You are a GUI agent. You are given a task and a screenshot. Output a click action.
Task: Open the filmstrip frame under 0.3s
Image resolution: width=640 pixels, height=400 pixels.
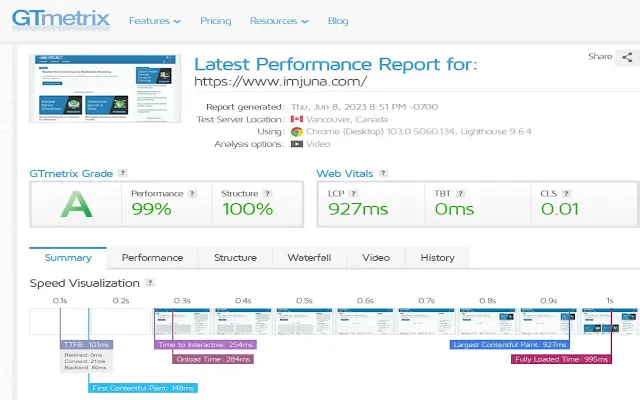coord(182,322)
